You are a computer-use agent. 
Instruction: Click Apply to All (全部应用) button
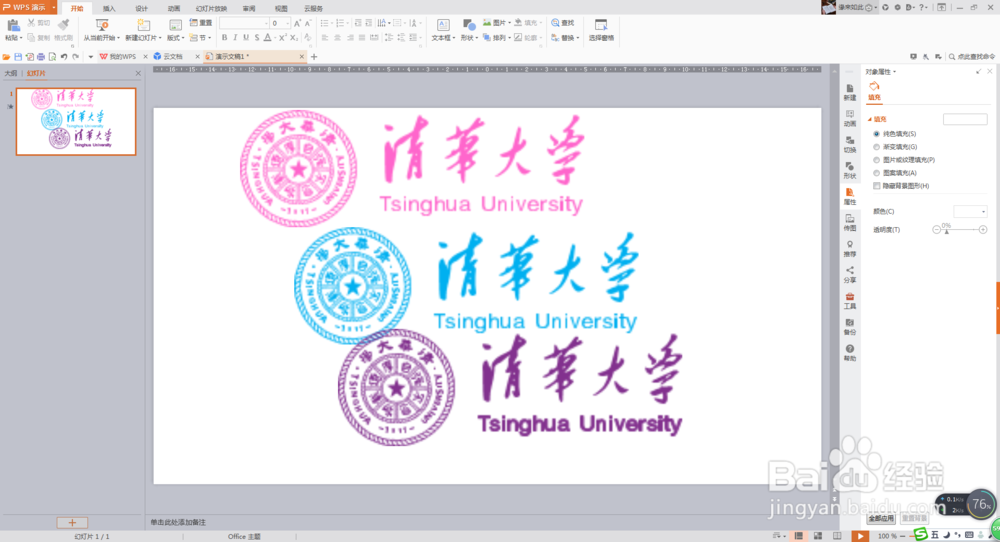tap(881, 518)
